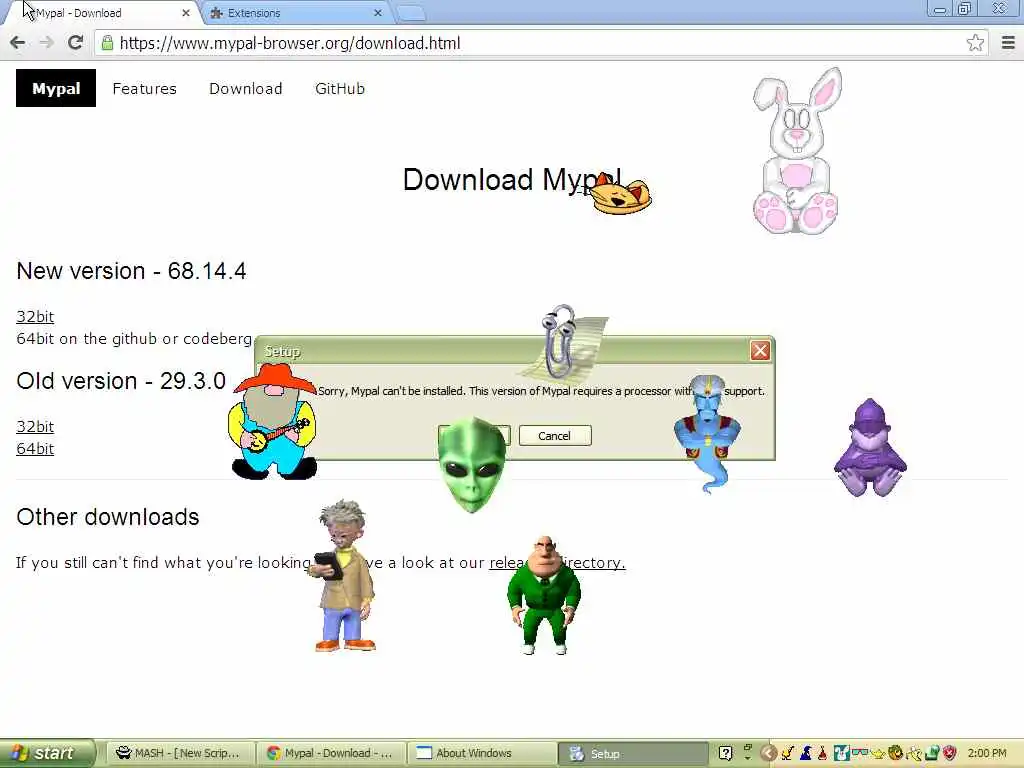Image resolution: width=1024 pixels, height=768 pixels.
Task: Click the 32bit link under New version
Action: (x=35, y=317)
